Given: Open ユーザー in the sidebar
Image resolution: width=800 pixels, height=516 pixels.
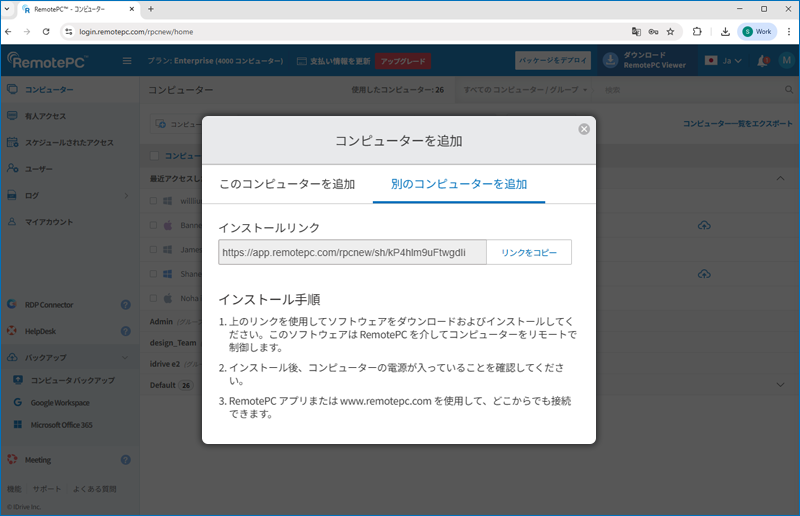Looking at the screenshot, I should tap(39, 169).
